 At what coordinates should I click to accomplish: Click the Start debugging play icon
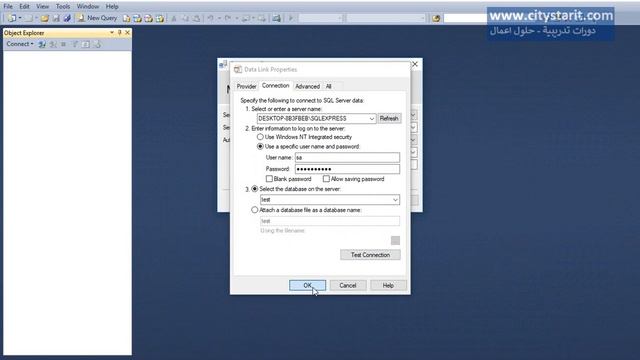(291, 18)
